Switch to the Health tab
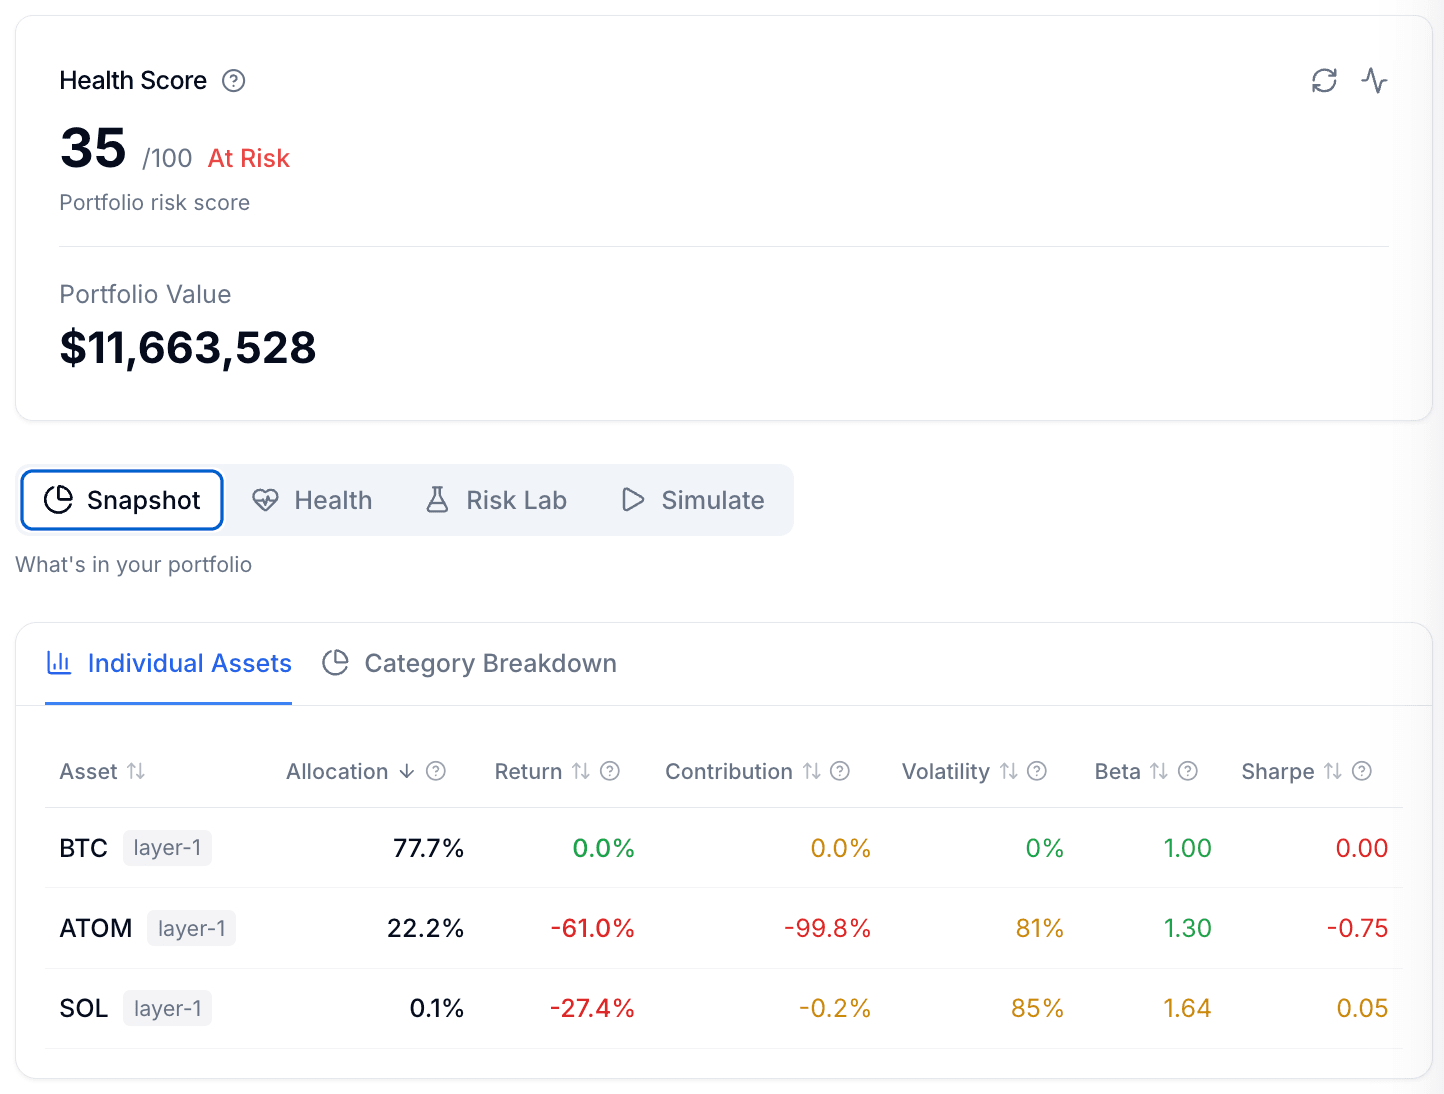This screenshot has height=1094, width=1444. tap(312, 500)
